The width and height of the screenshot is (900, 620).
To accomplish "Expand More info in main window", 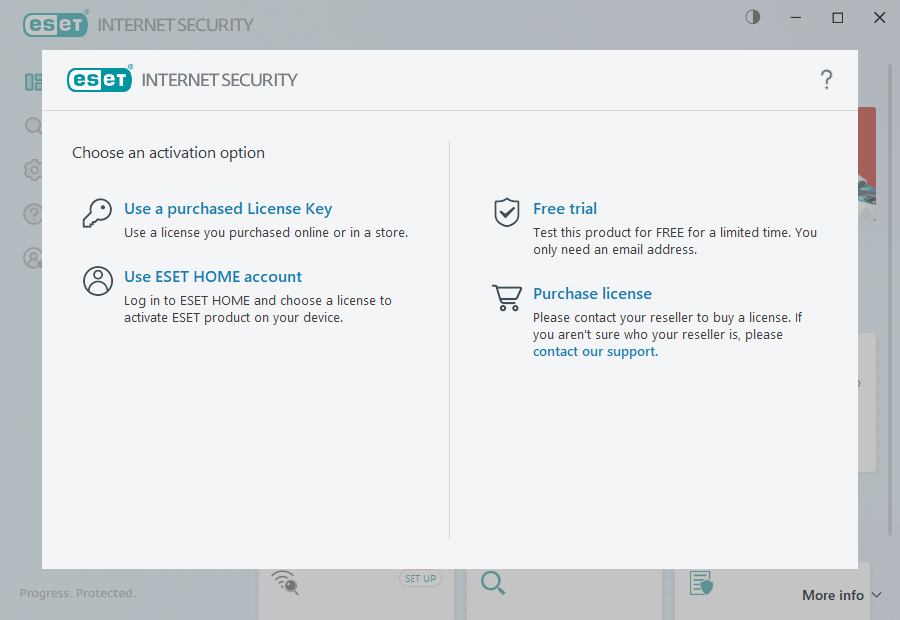I will pos(841,595).
